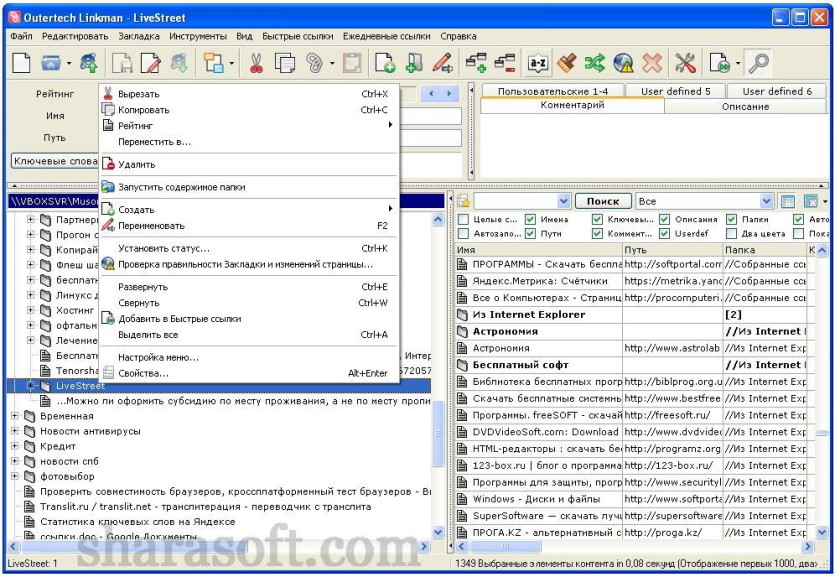Viewport: 835px width, 577px height.
Task: Enable the Два цвета checkbox
Action: (732, 234)
